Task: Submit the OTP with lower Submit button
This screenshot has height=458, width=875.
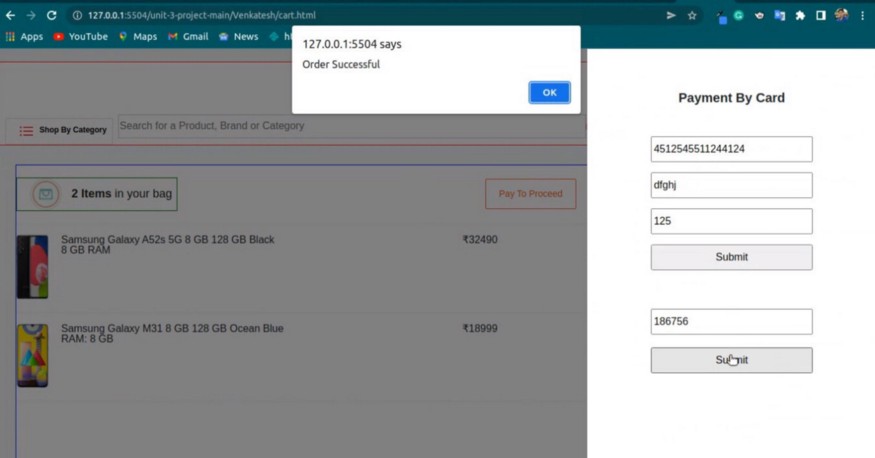Action: coord(731,360)
